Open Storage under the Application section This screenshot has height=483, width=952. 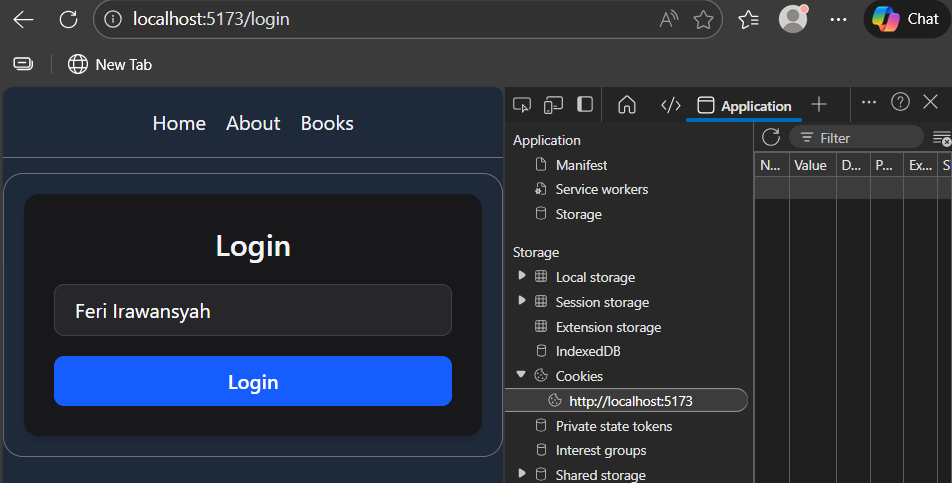coord(579,214)
